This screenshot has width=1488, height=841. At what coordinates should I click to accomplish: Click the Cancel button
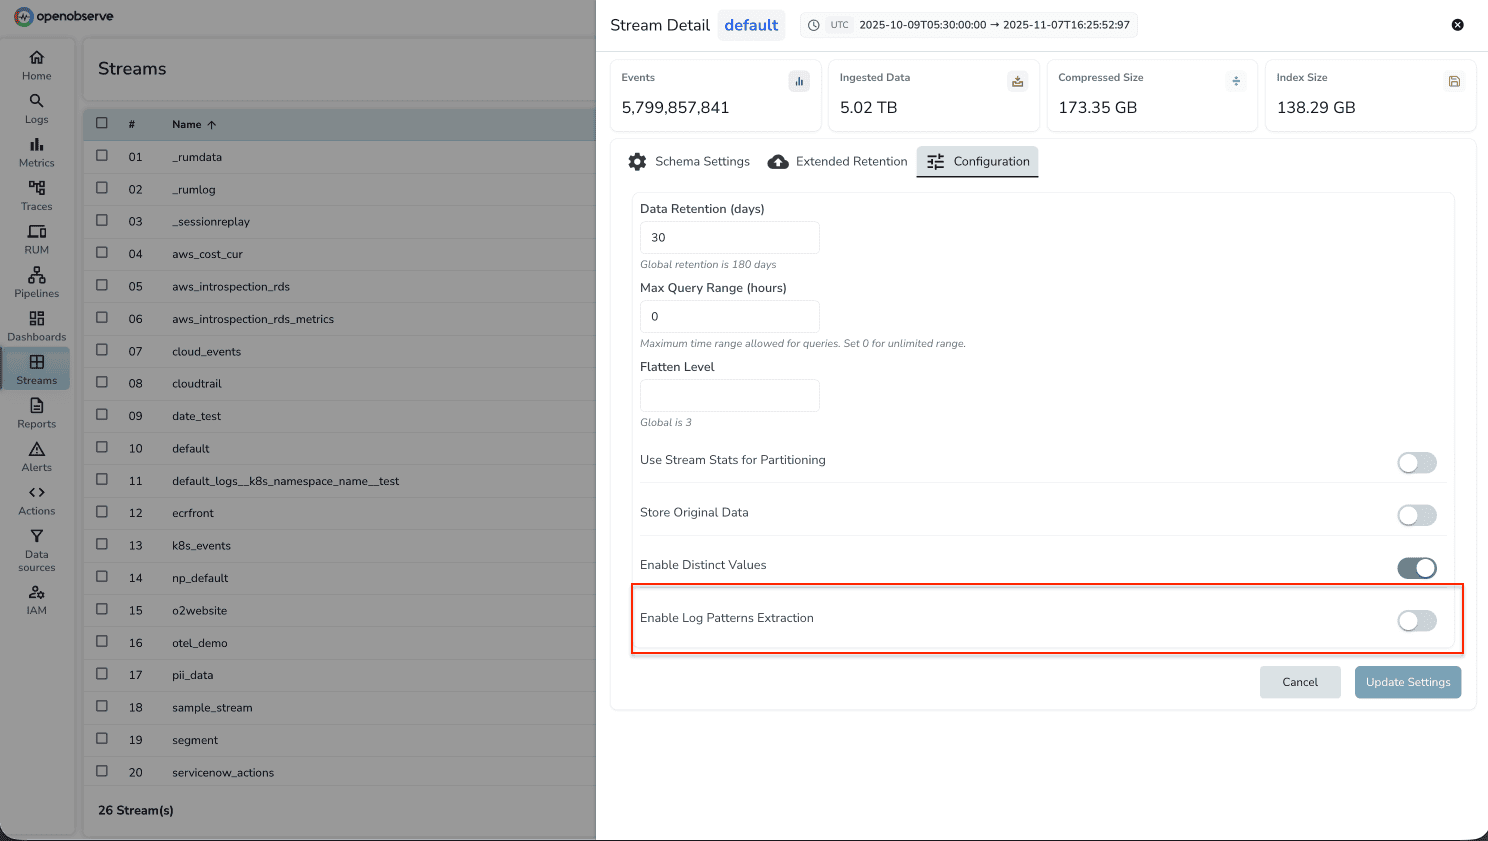1299,682
